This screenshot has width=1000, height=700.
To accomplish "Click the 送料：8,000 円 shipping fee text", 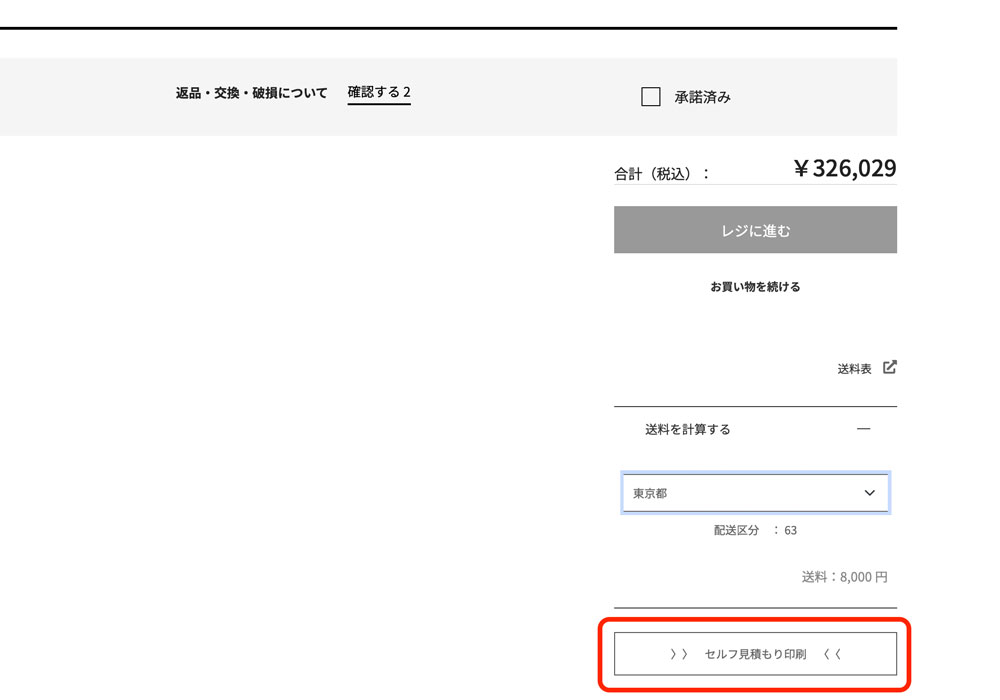I will click(844, 577).
